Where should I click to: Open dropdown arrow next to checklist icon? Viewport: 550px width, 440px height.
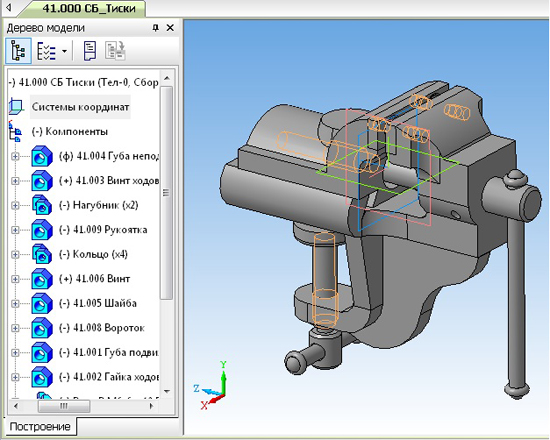[64, 51]
